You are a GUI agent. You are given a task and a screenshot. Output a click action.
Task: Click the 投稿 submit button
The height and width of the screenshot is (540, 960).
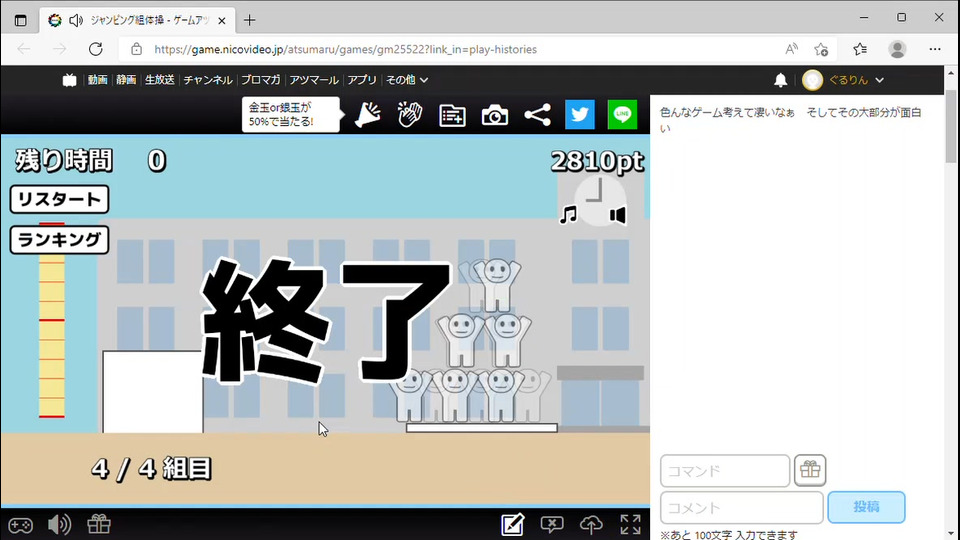866,507
